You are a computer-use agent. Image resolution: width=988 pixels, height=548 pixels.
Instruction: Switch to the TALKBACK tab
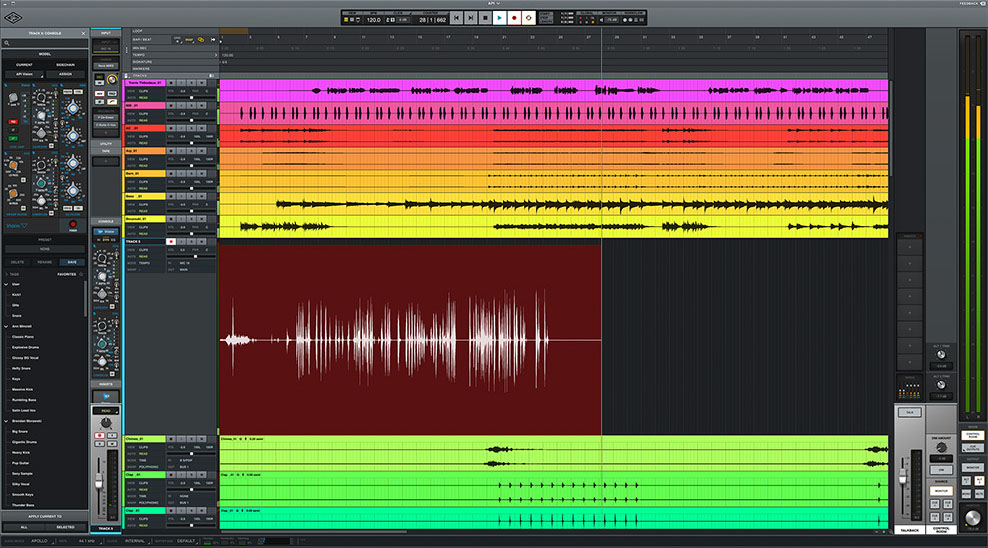(x=909, y=530)
